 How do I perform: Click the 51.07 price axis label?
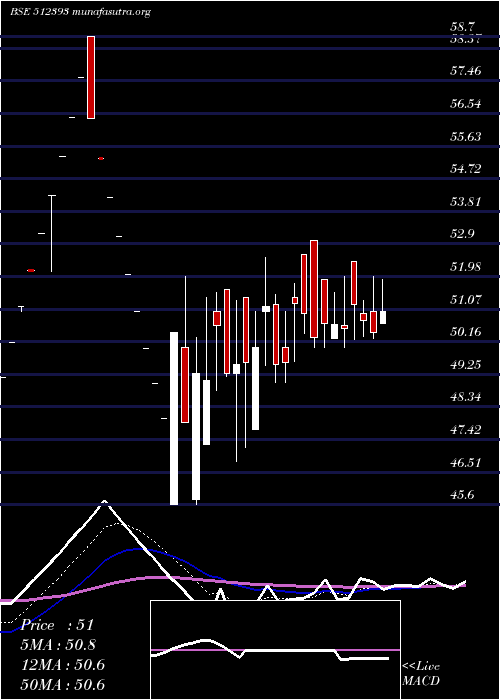point(466,300)
